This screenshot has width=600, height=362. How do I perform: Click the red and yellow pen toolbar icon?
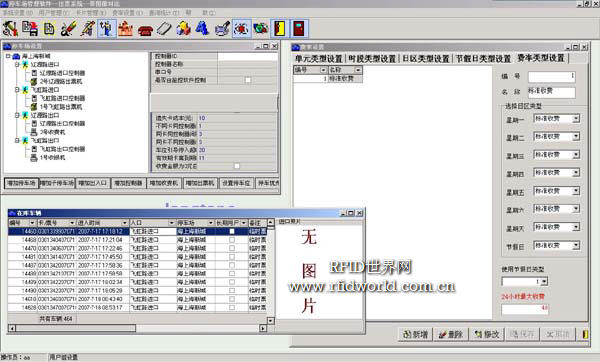click(x=68, y=29)
